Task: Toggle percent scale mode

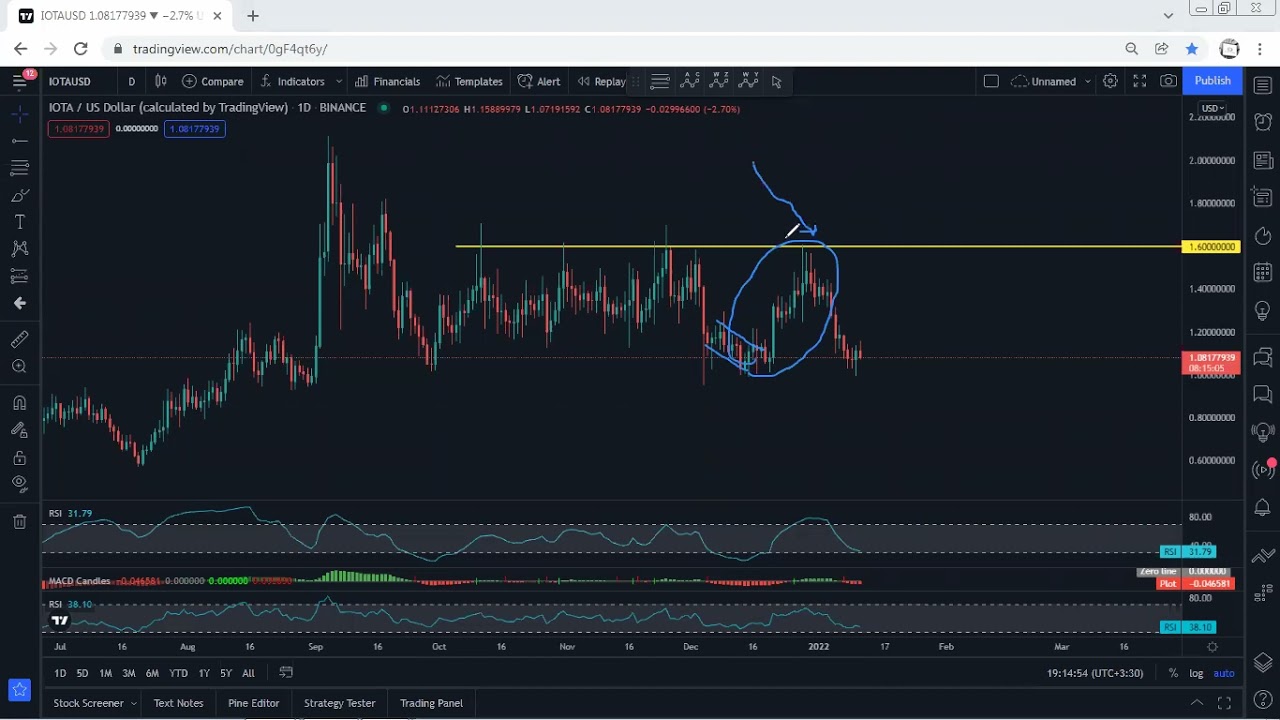Action: [1173, 673]
